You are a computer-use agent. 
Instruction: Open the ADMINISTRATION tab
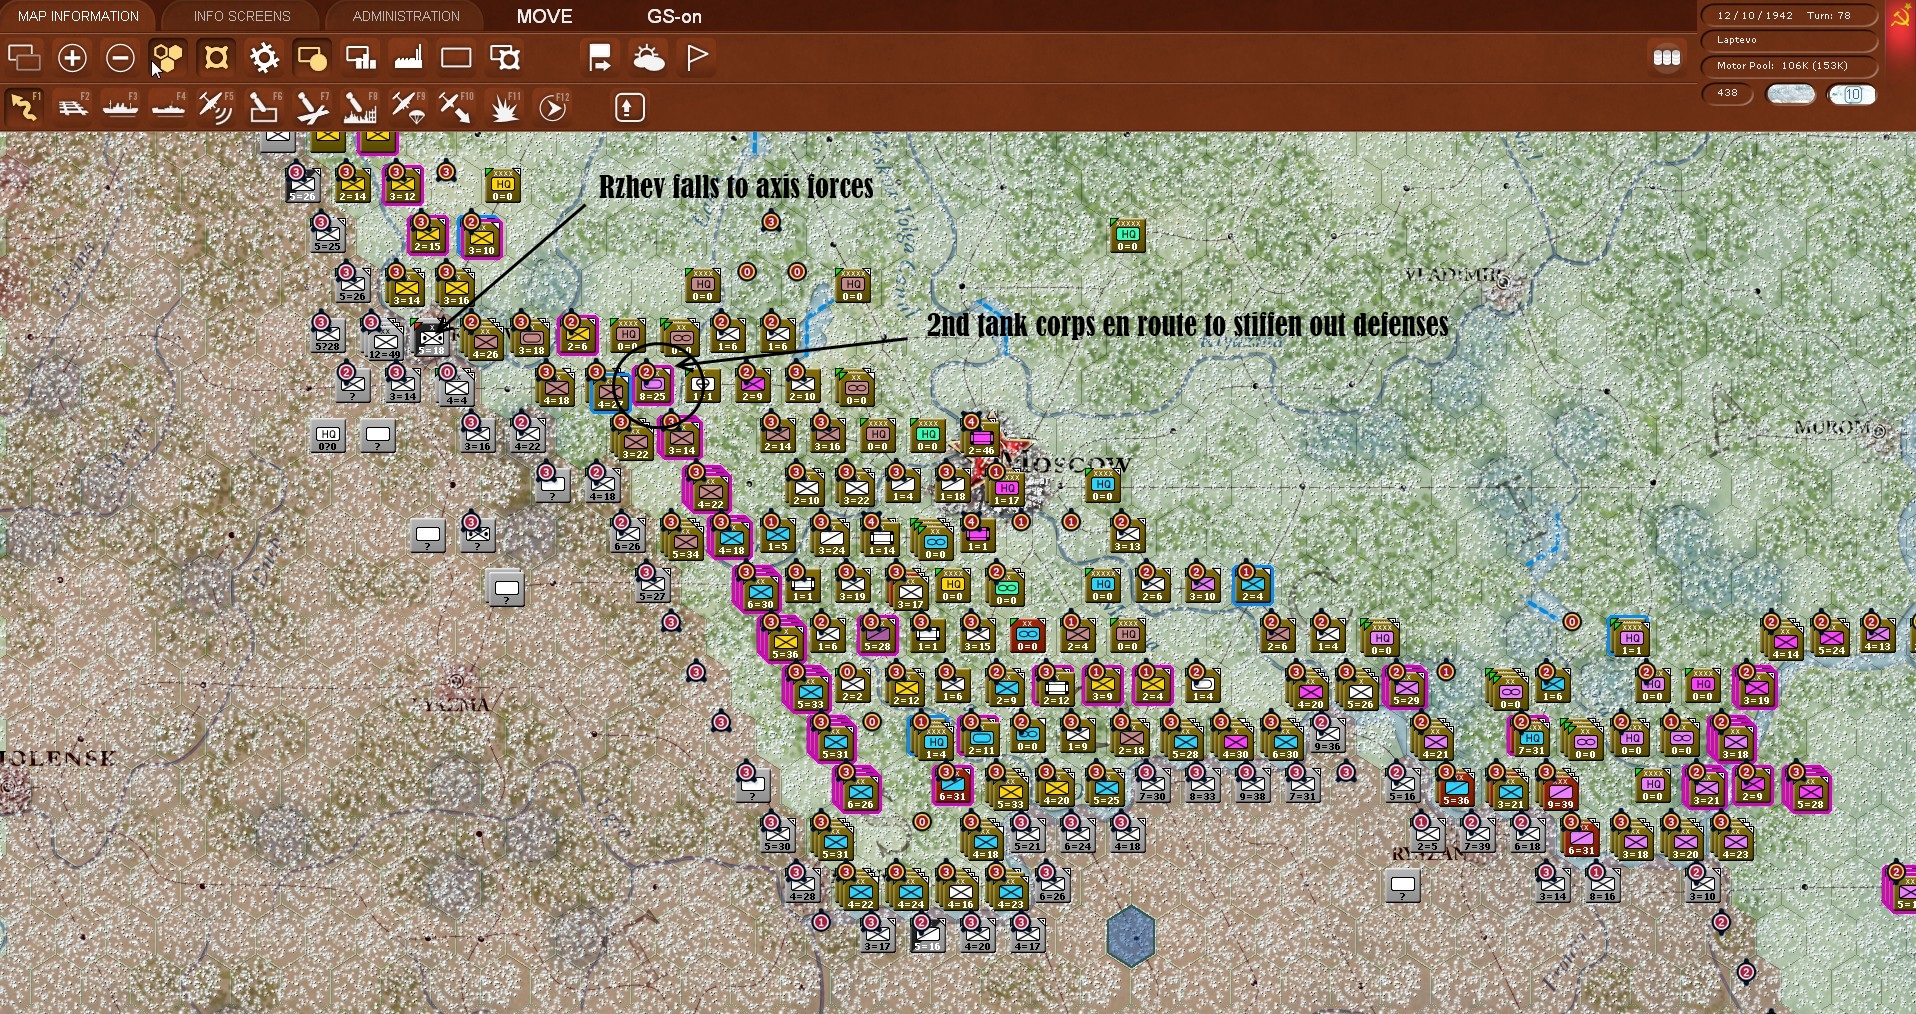(406, 16)
